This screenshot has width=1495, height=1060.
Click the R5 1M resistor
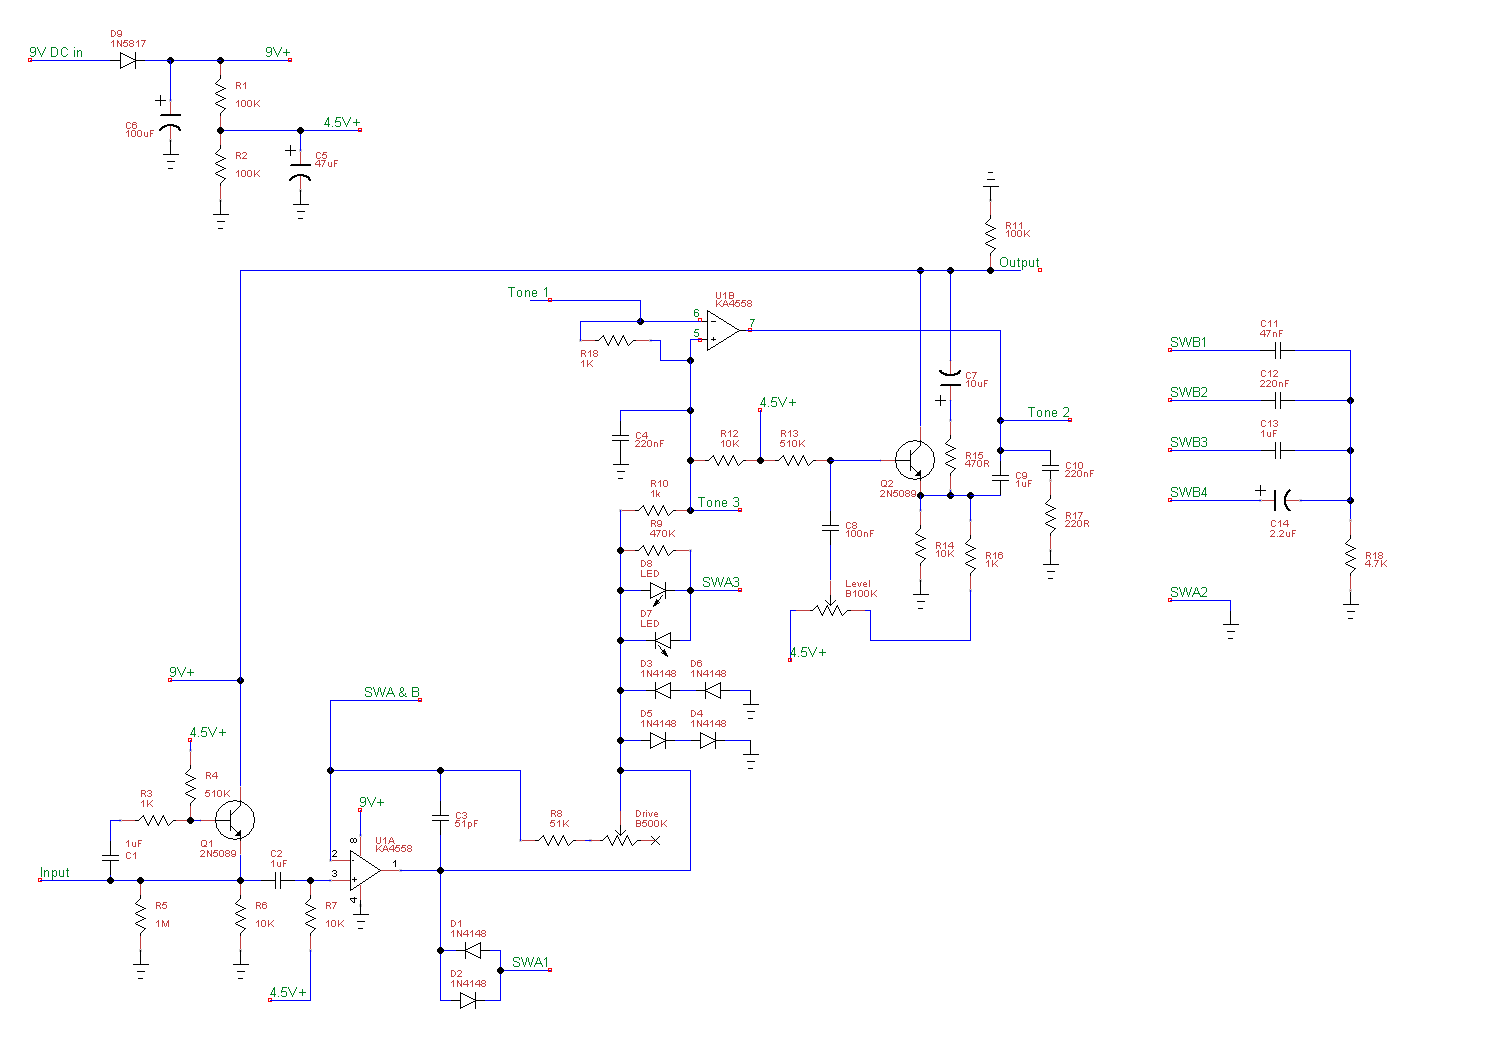click(140, 915)
